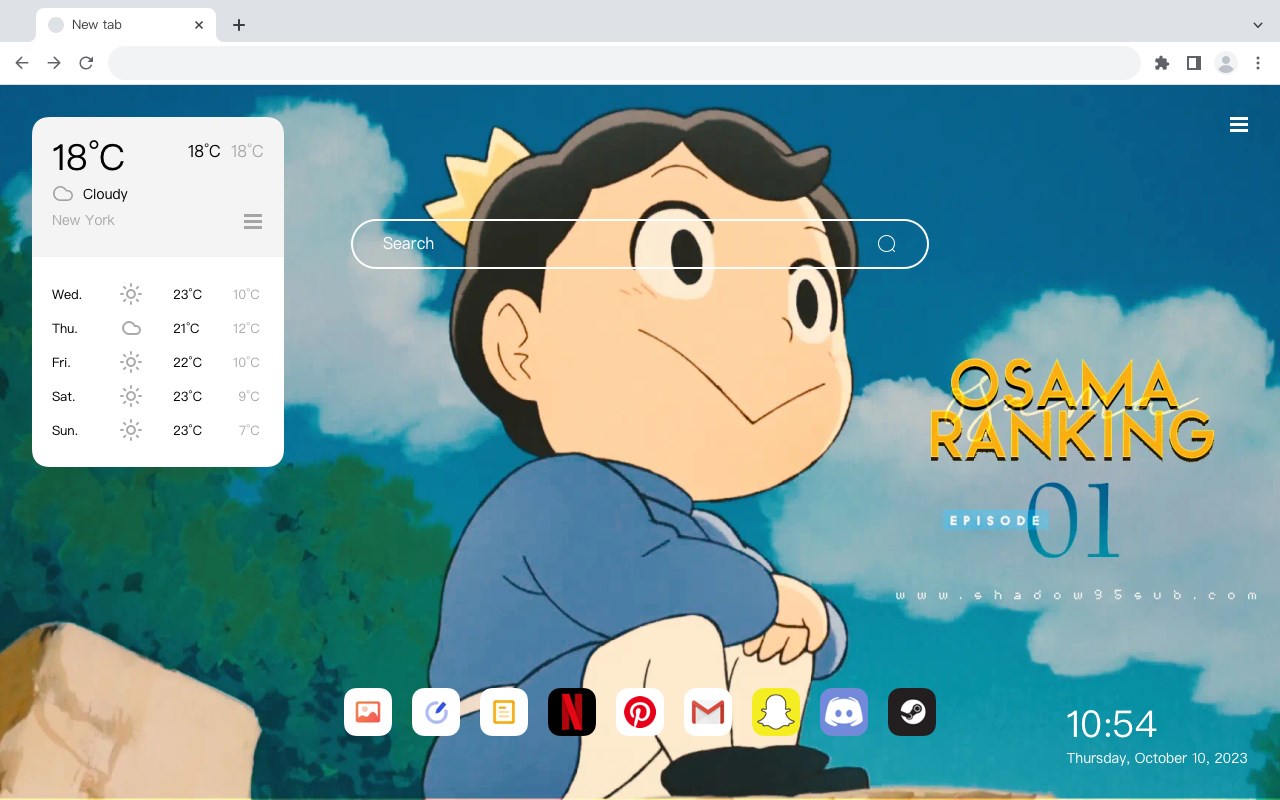The width and height of the screenshot is (1280, 800).
Task: Go forward to the next page
Action: [54, 63]
